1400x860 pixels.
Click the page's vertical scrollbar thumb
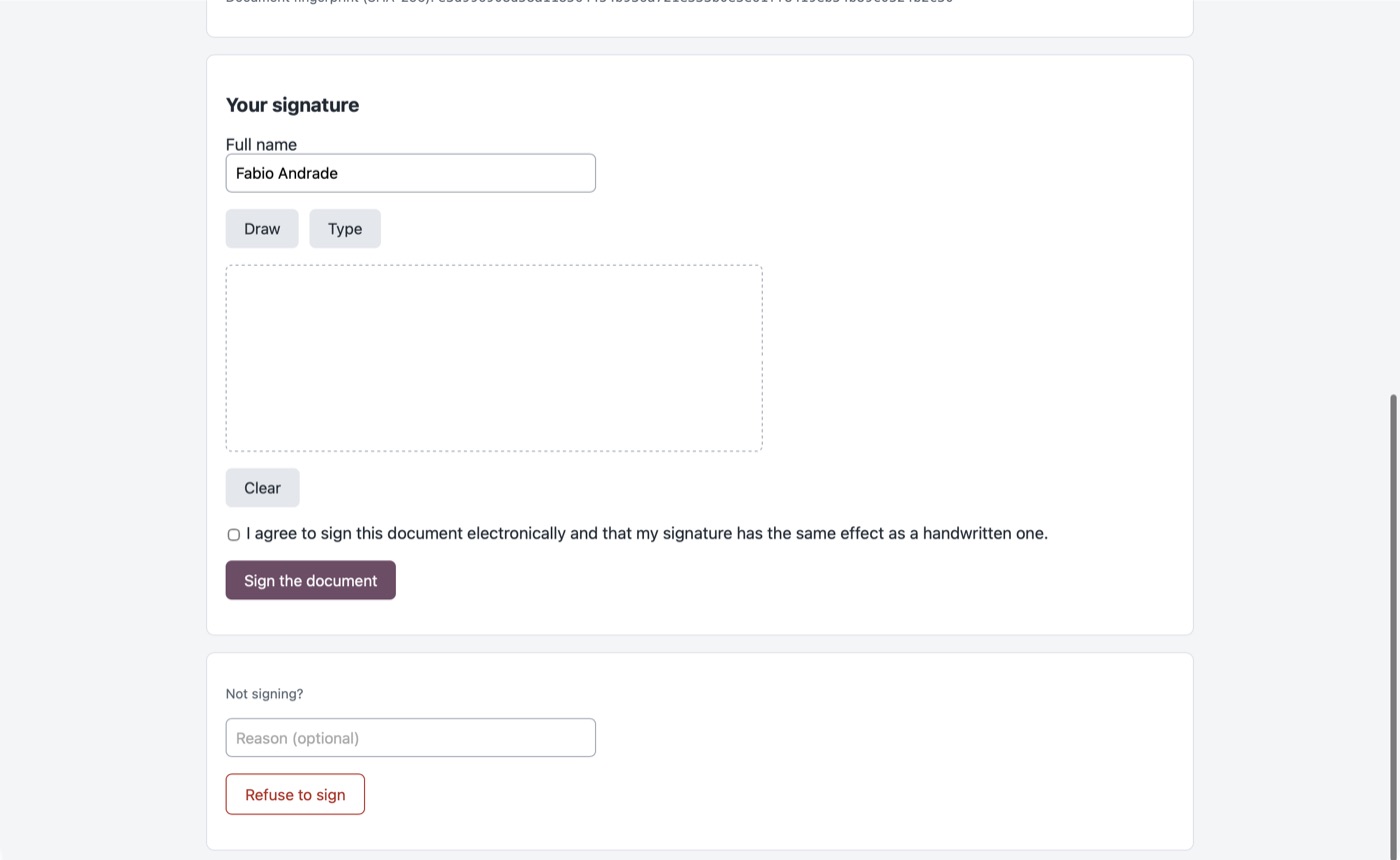tap(1394, 625)
